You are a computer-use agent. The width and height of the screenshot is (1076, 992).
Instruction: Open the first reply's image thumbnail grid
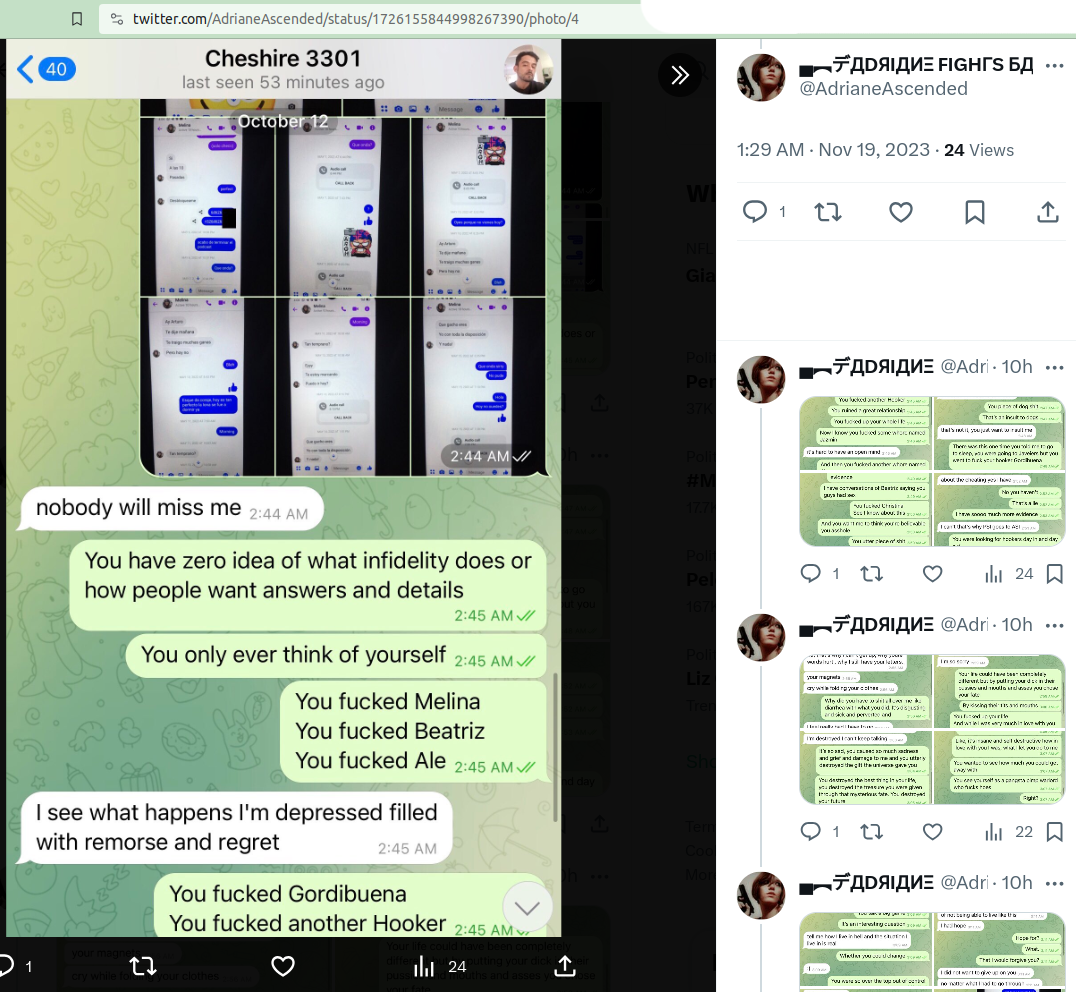pos(932,471)
